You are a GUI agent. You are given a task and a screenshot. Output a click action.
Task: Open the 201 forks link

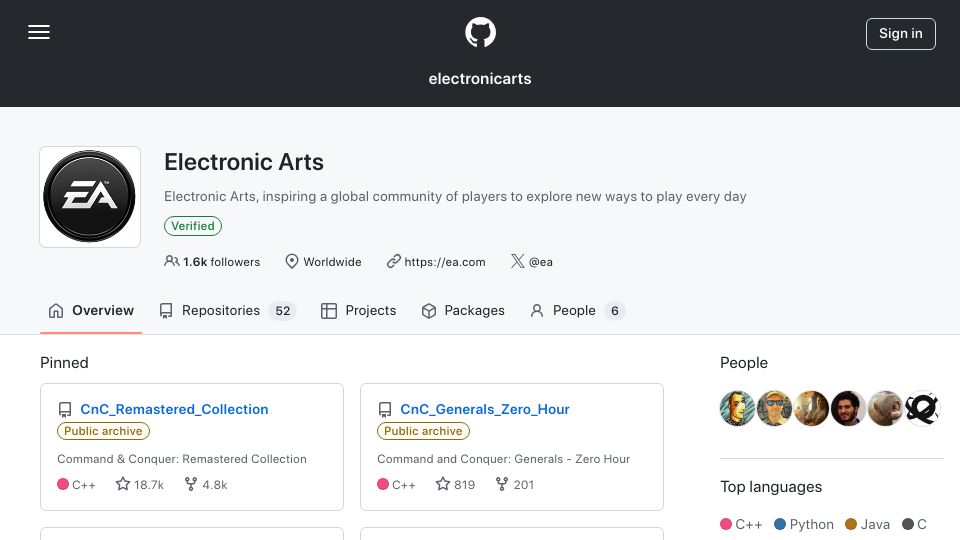(515, 484)
